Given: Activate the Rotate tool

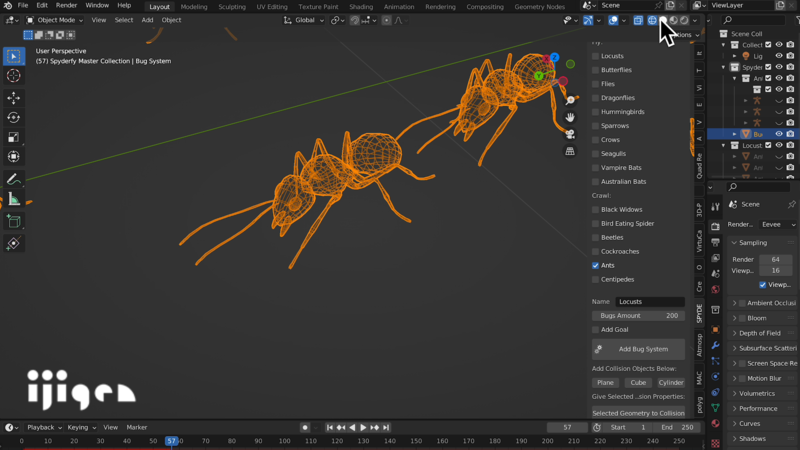Looking at the screenshot, I should click(14, 117).
